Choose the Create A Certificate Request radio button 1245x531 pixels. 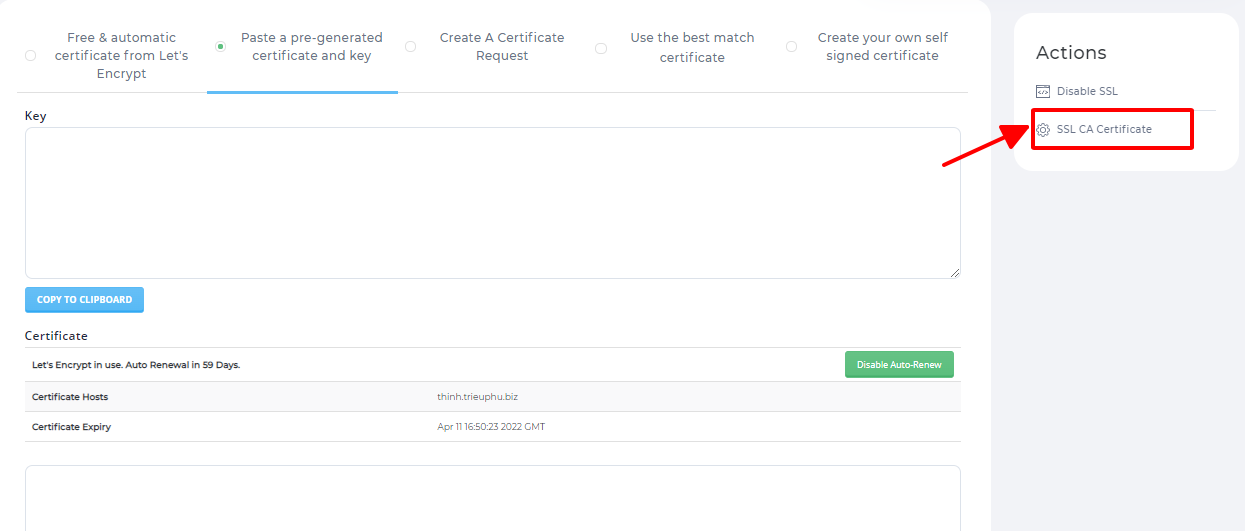(410, 46)
